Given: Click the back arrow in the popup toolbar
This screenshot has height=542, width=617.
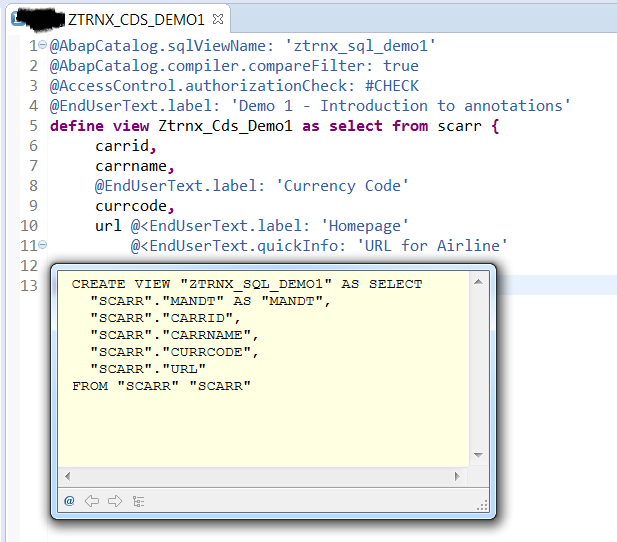Looking at the screenshot, I should click(x=92, y=501).
